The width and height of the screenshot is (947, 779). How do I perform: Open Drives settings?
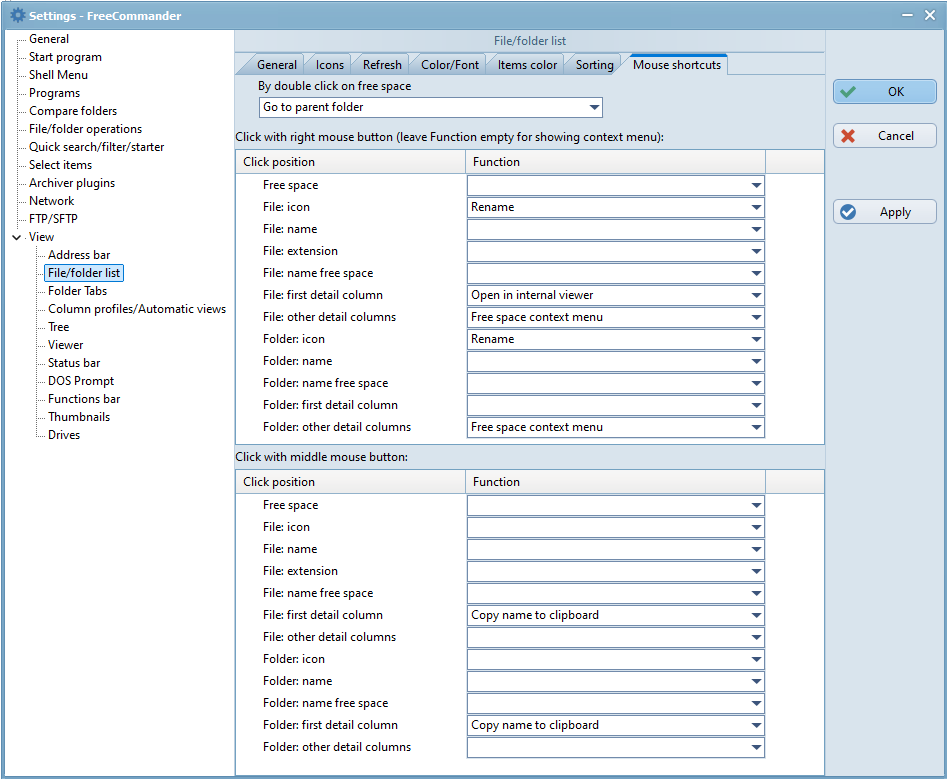point(64,435)
